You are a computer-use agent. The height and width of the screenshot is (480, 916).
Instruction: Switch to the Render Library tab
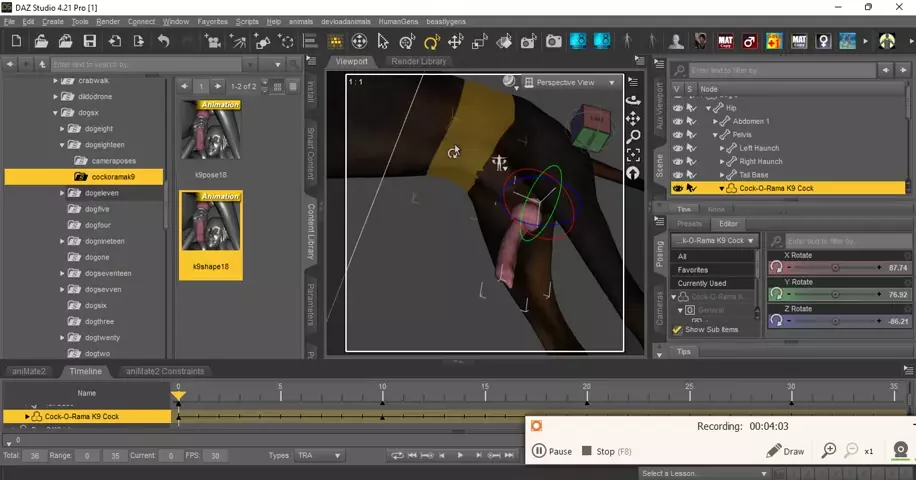coord(419,61)
